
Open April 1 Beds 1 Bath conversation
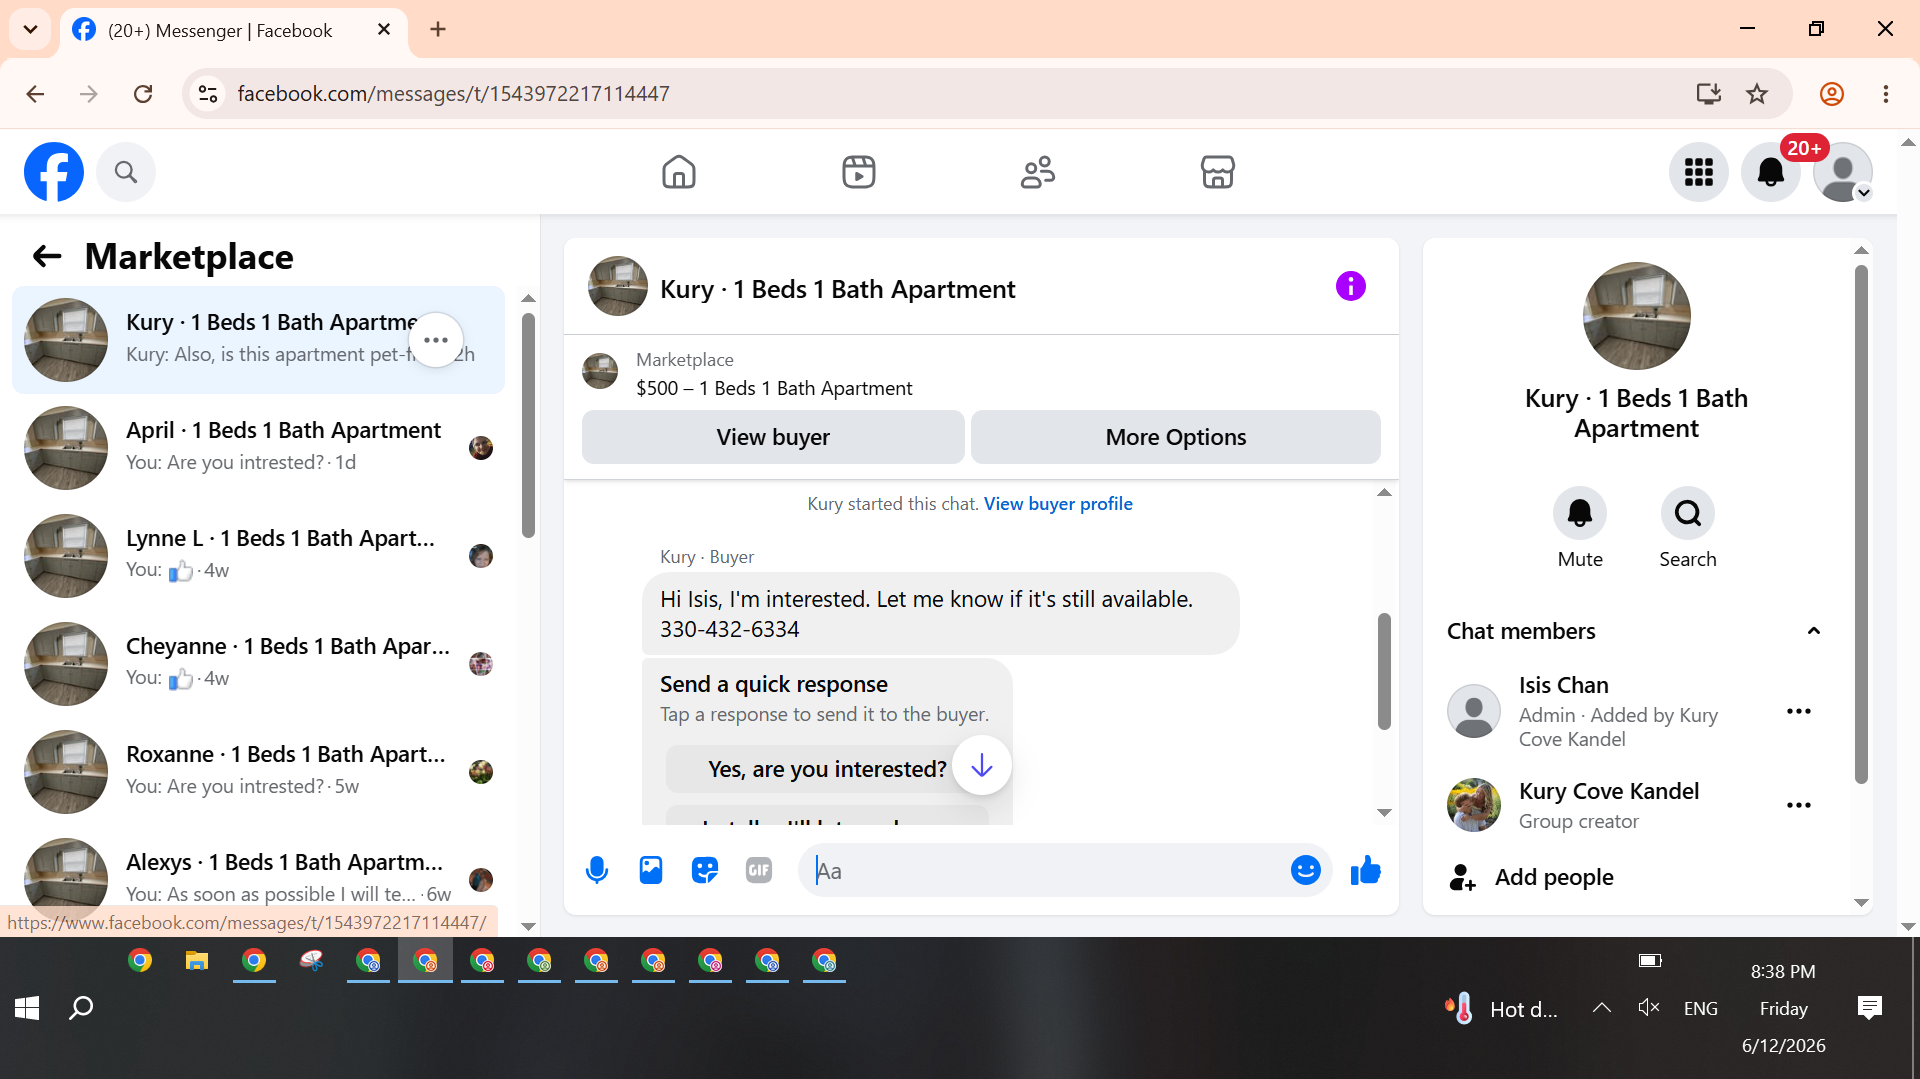coord(258,448)
